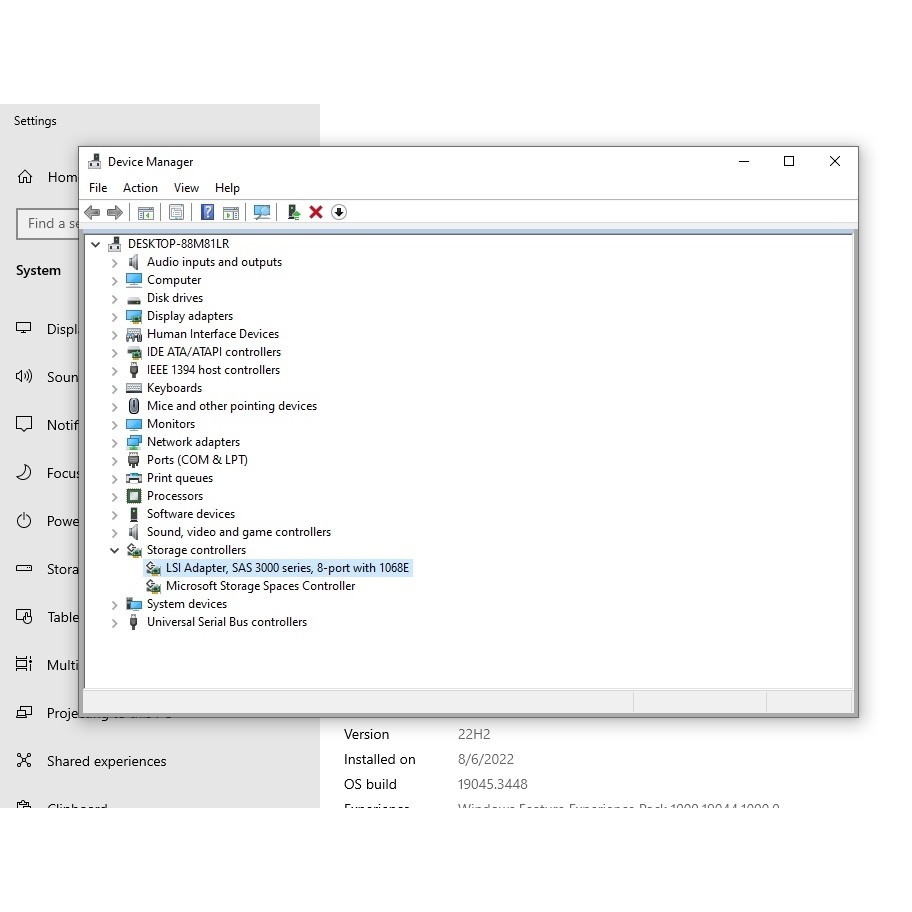This screenshot has height=912, width=912.
Task: Click the Find a setting search box
Action: 48,223
